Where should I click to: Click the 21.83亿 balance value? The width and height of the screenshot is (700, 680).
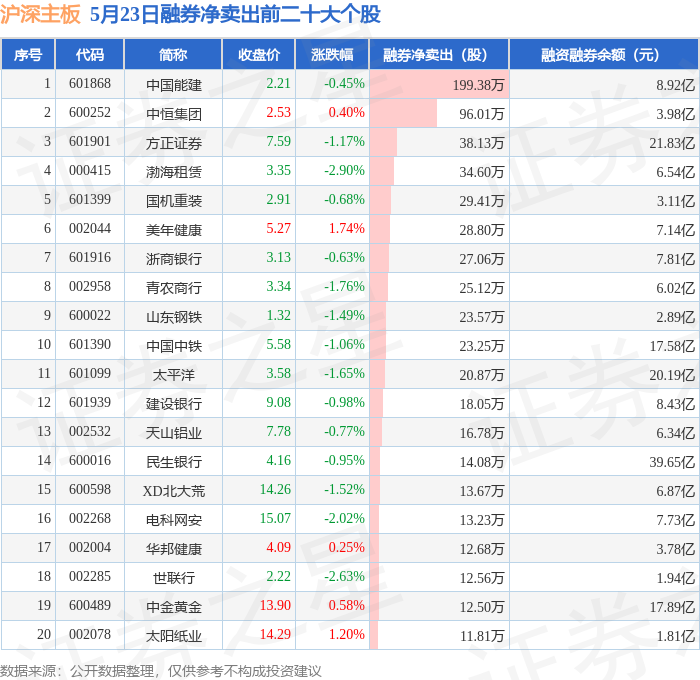click(672, 142)
